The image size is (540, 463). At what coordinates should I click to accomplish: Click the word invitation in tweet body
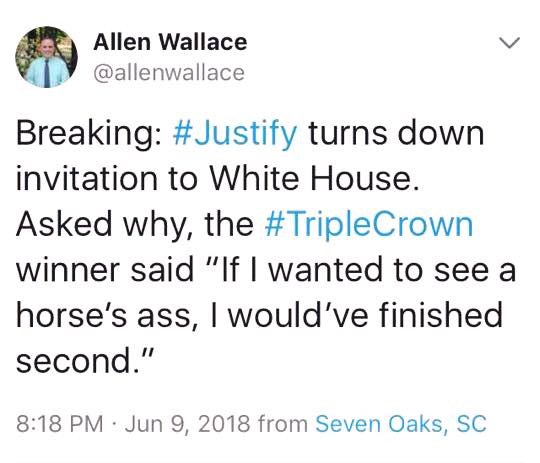pos(87,178)
